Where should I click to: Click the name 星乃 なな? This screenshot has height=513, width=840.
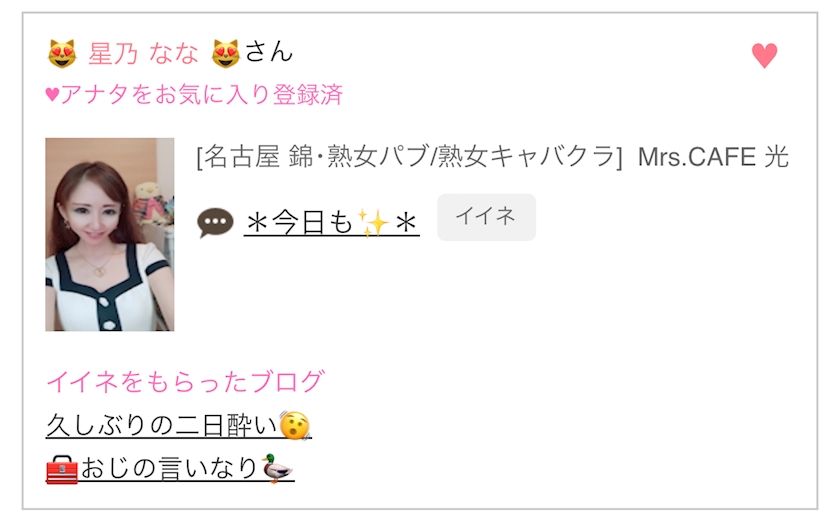pos(143,54)
